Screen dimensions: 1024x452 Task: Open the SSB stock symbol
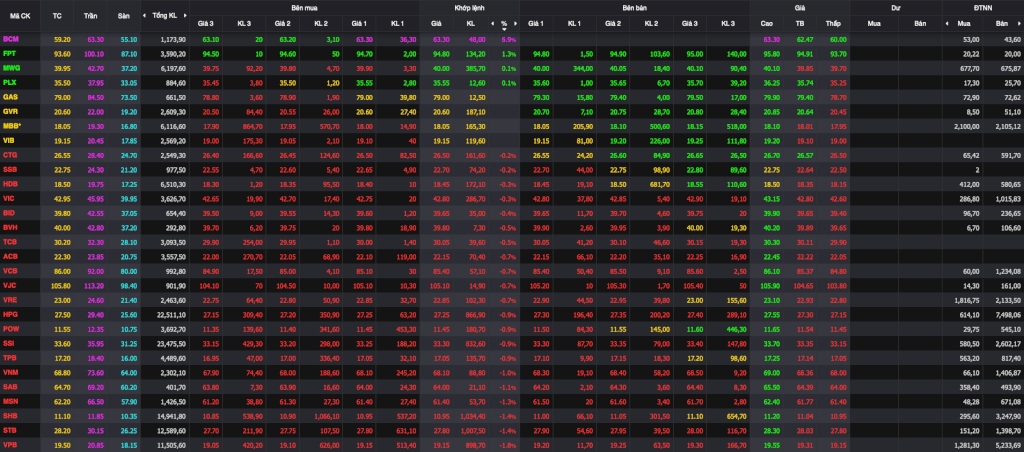[10, 169]
